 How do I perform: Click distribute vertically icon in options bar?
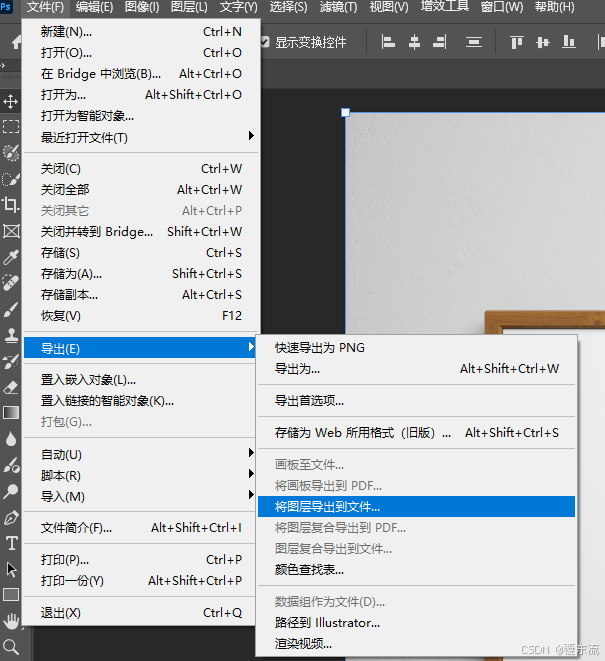474,42
